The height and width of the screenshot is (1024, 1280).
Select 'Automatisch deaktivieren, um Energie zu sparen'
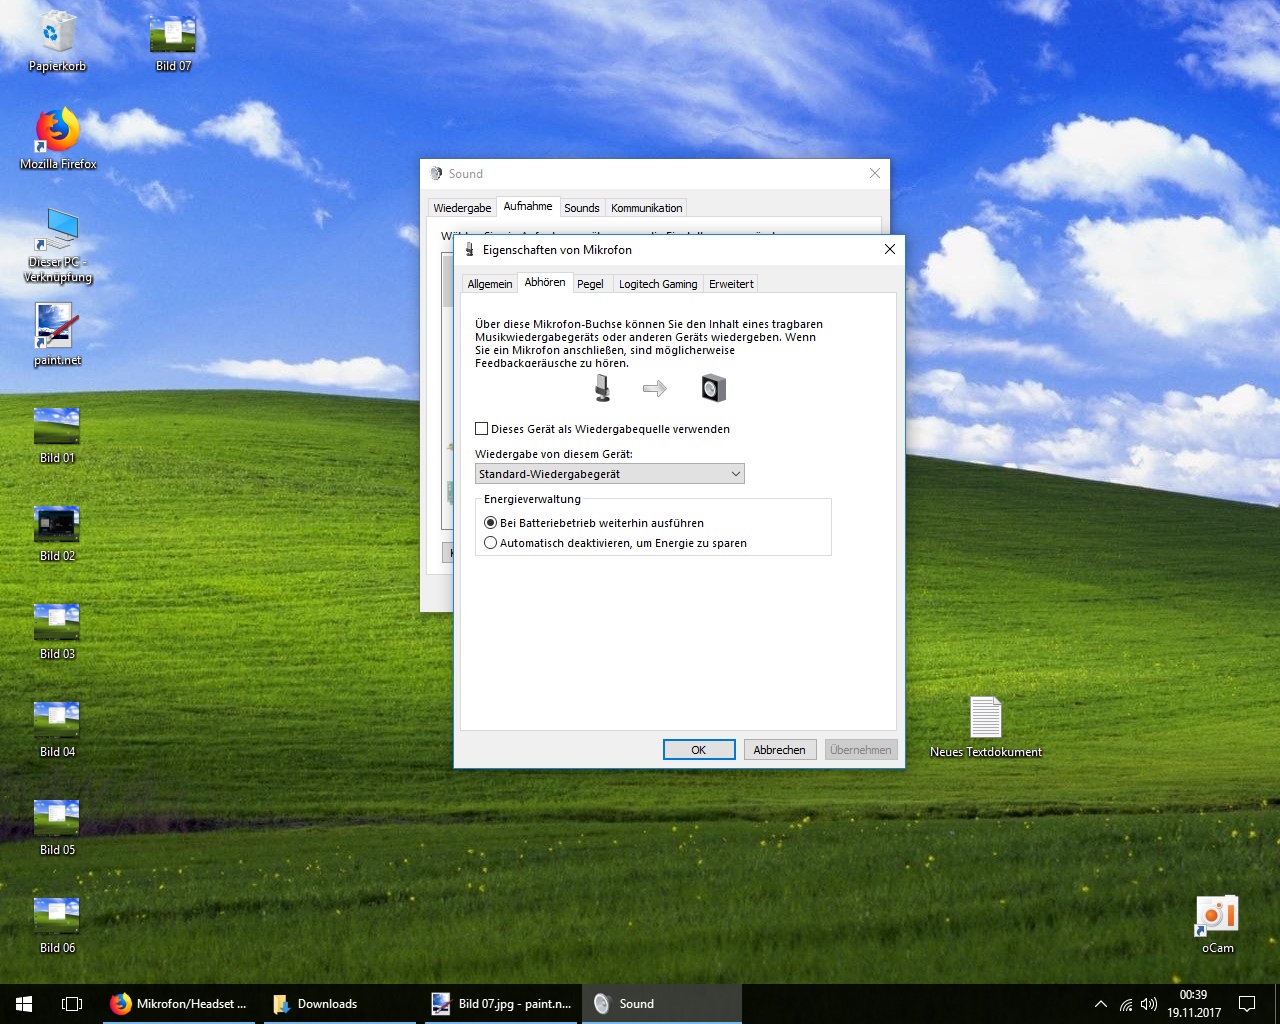coord(615,543)
